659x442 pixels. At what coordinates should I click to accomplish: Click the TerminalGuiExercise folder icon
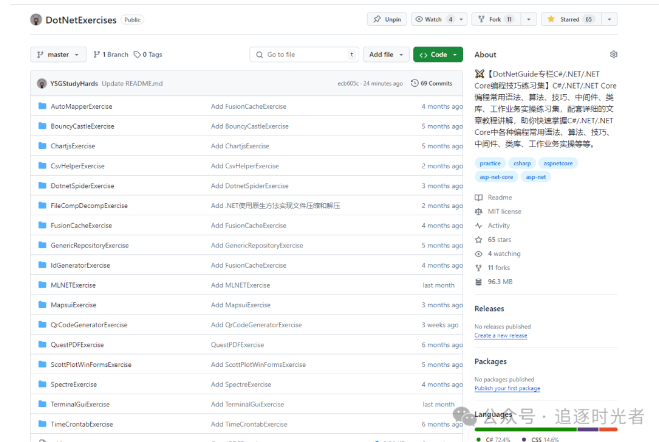pos(42,404)
